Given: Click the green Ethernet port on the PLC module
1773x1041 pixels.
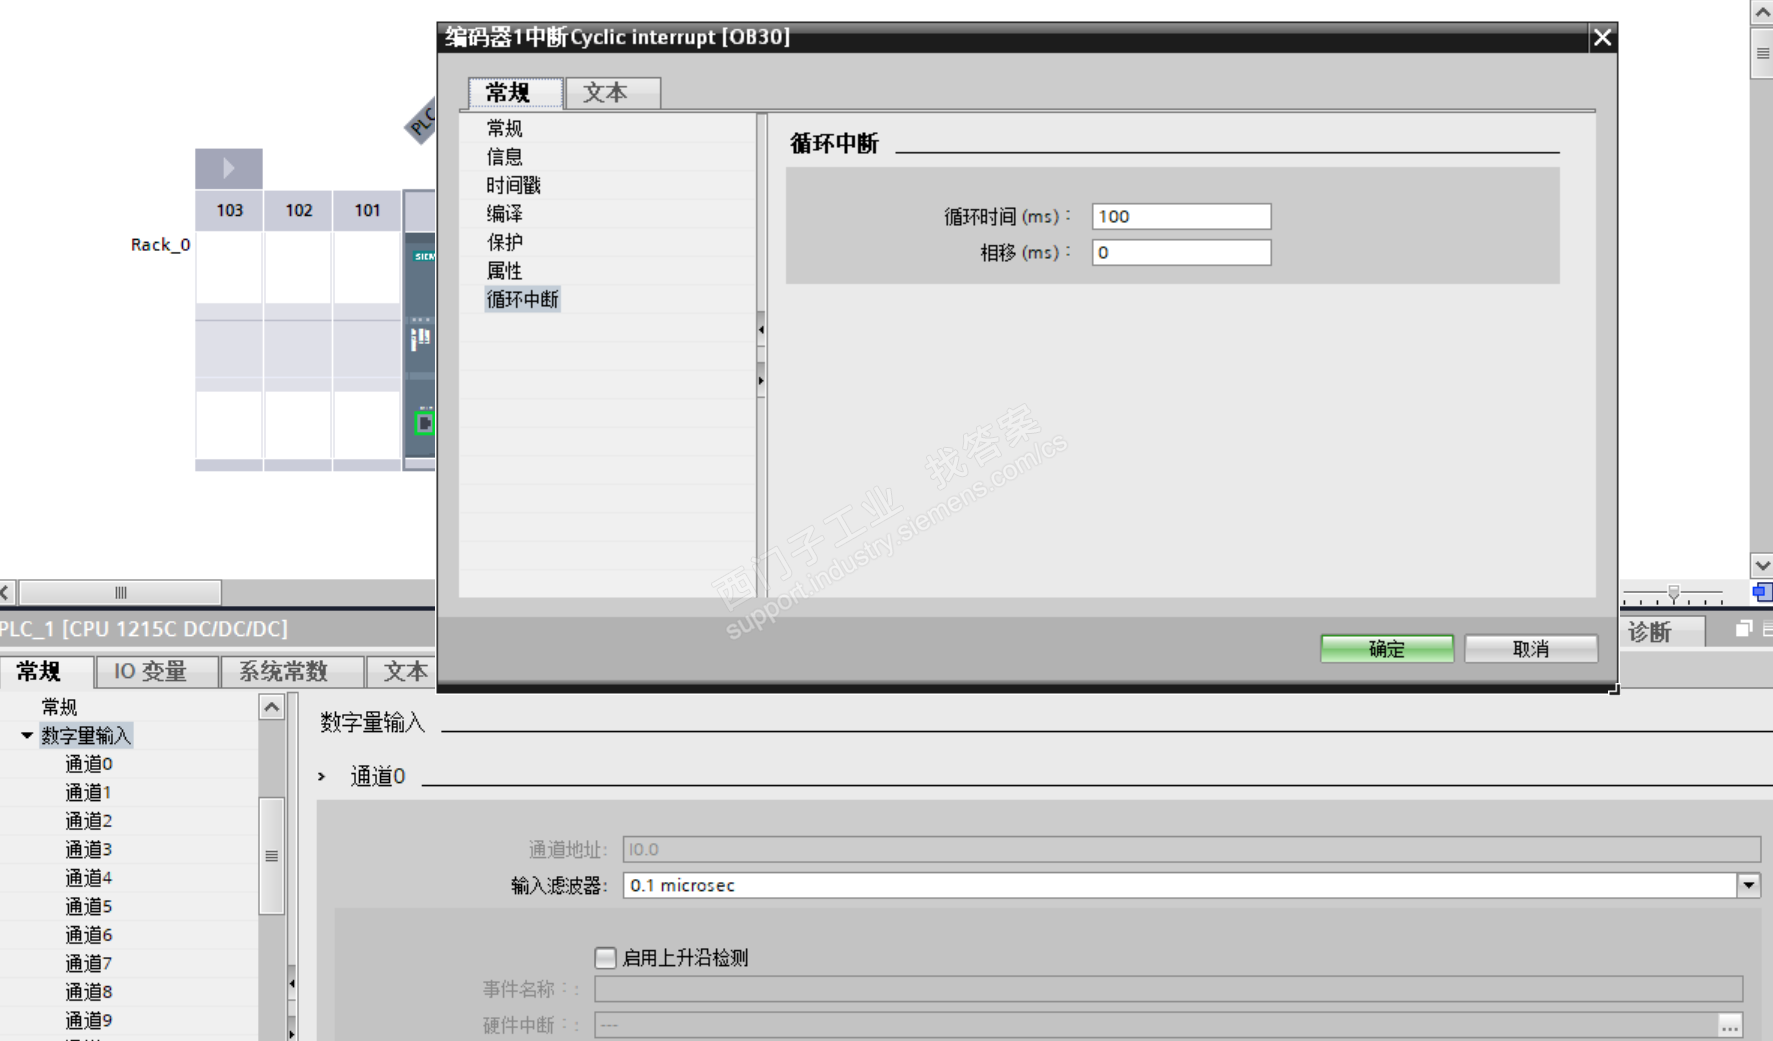Looking at the screenshot, I should coord(424,423).
